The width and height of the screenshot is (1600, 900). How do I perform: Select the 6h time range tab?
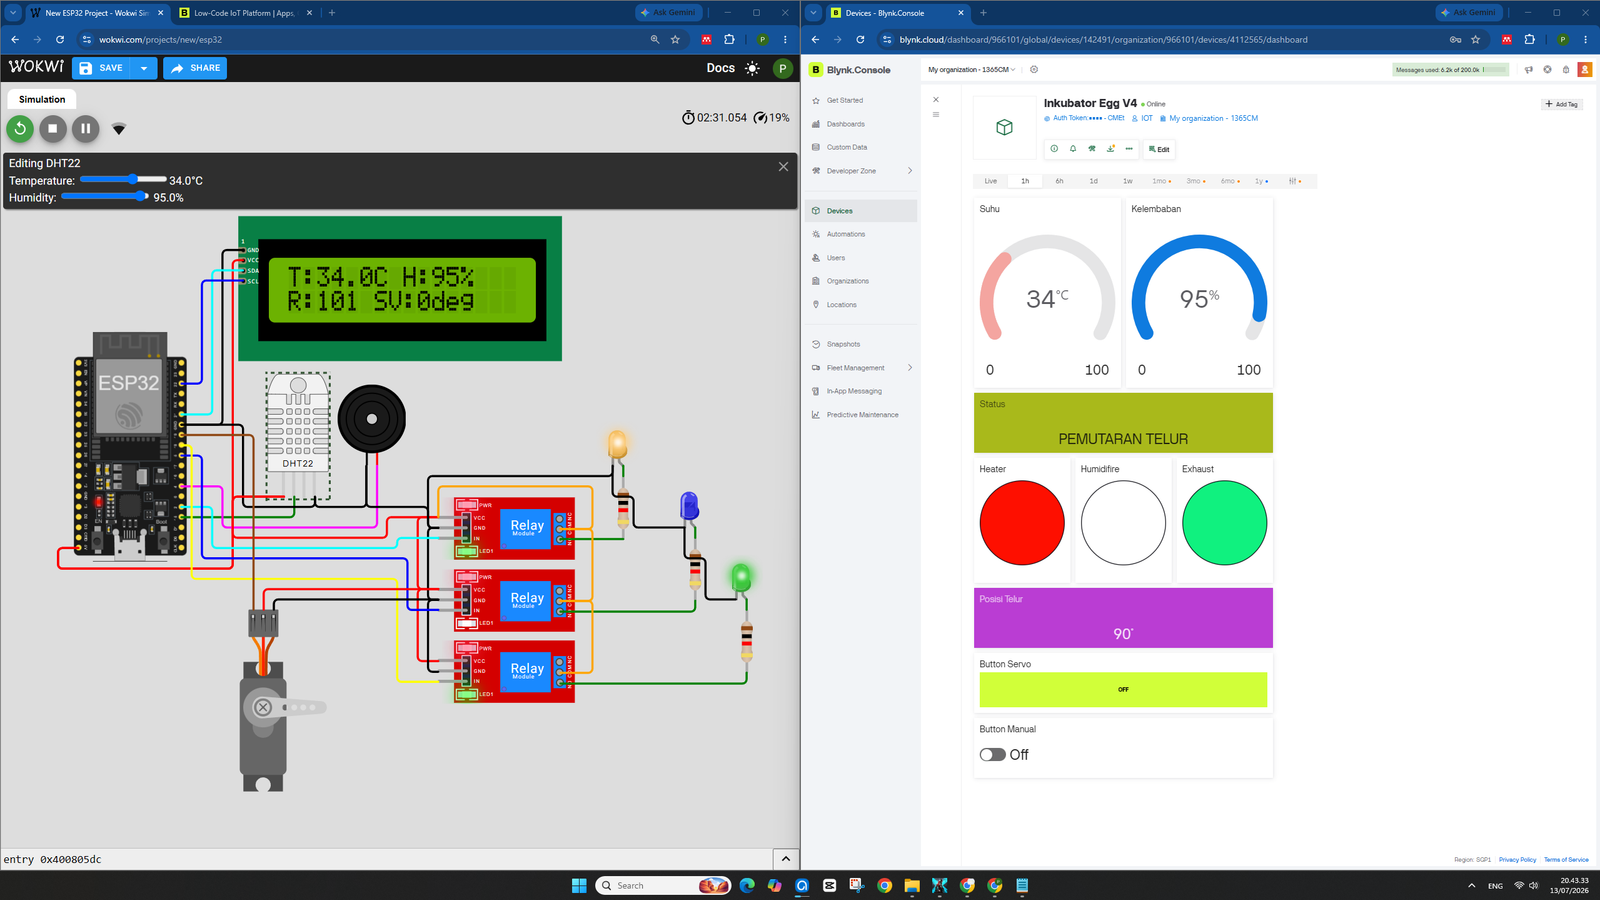coord(1059,181)
